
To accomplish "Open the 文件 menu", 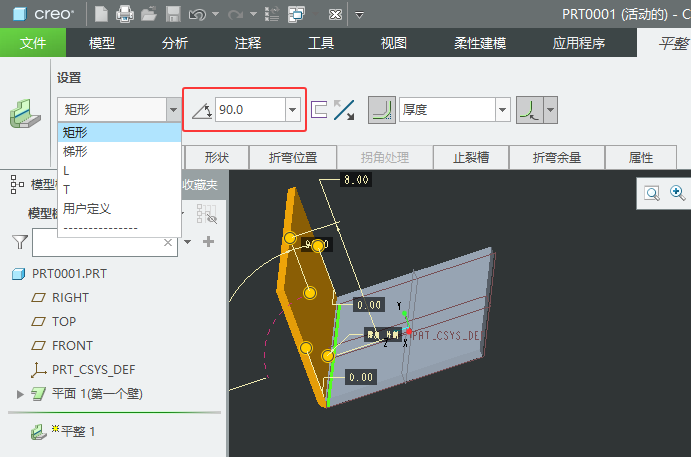I will [33, 43].
